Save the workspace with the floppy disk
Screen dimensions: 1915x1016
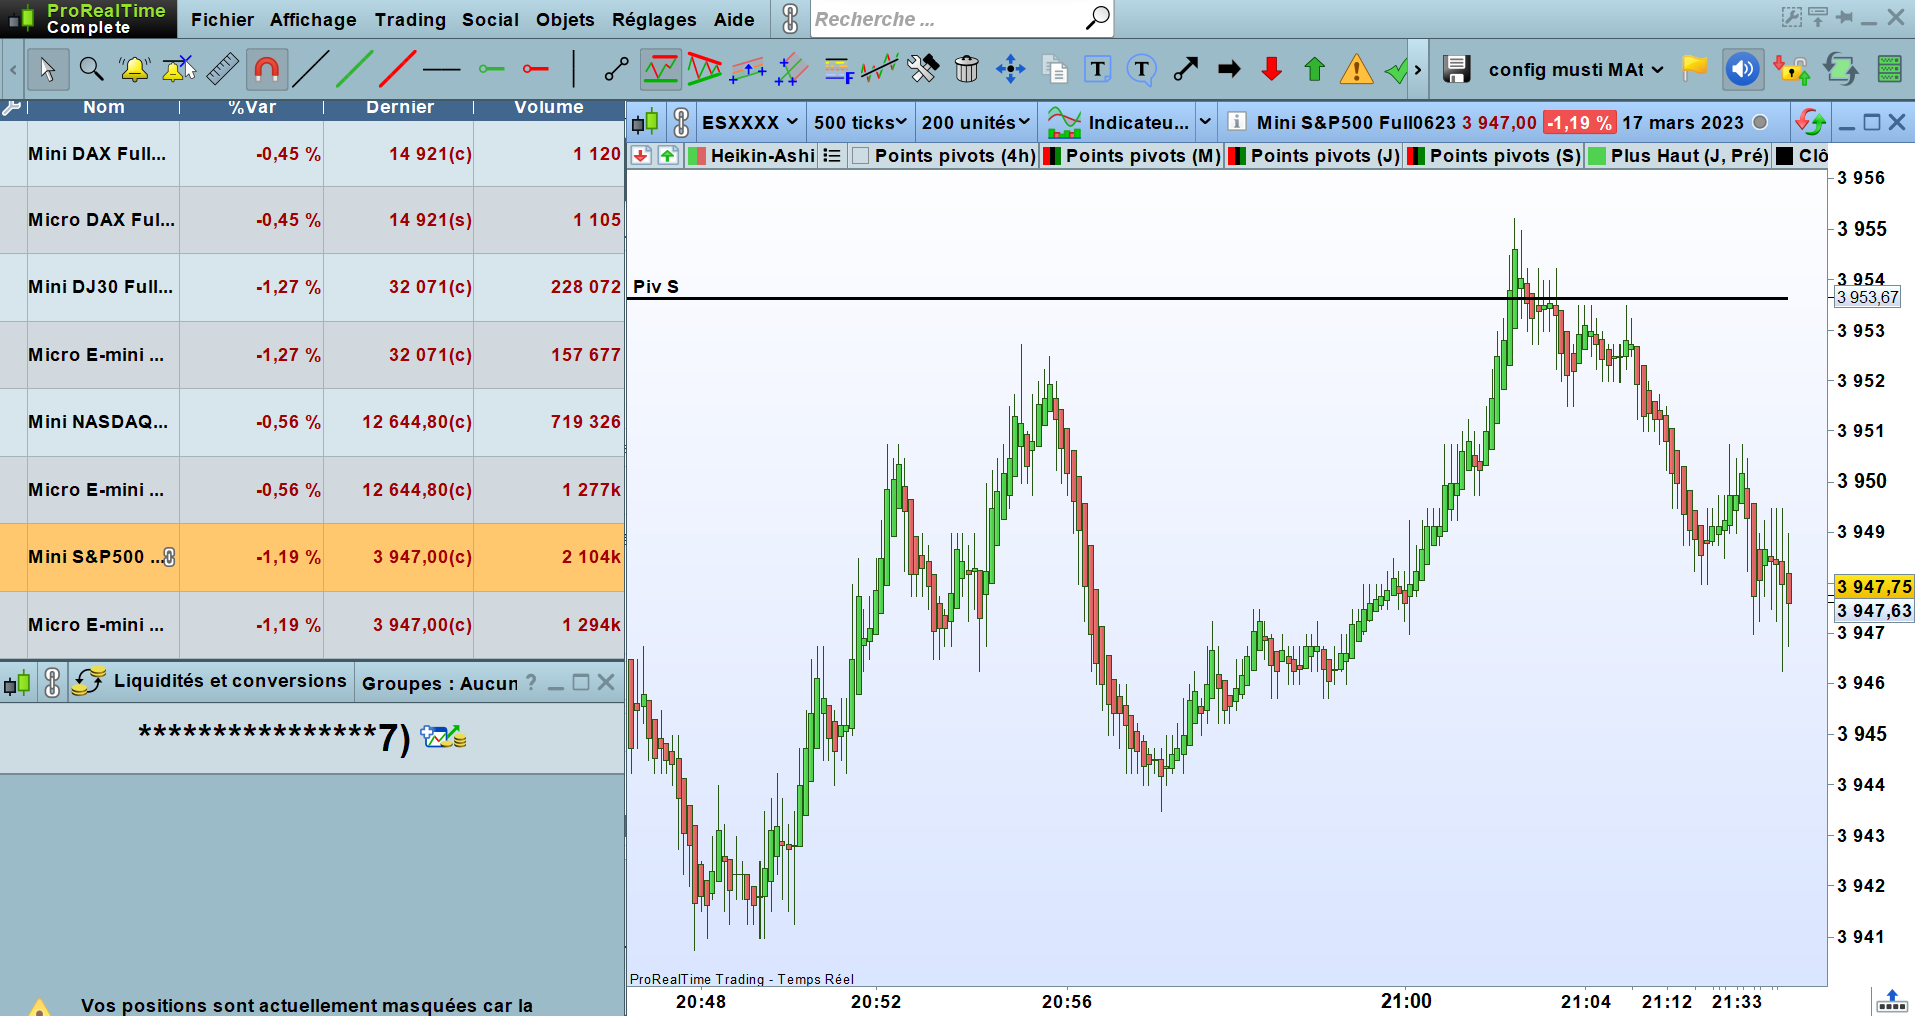[x=1456, y=69]
